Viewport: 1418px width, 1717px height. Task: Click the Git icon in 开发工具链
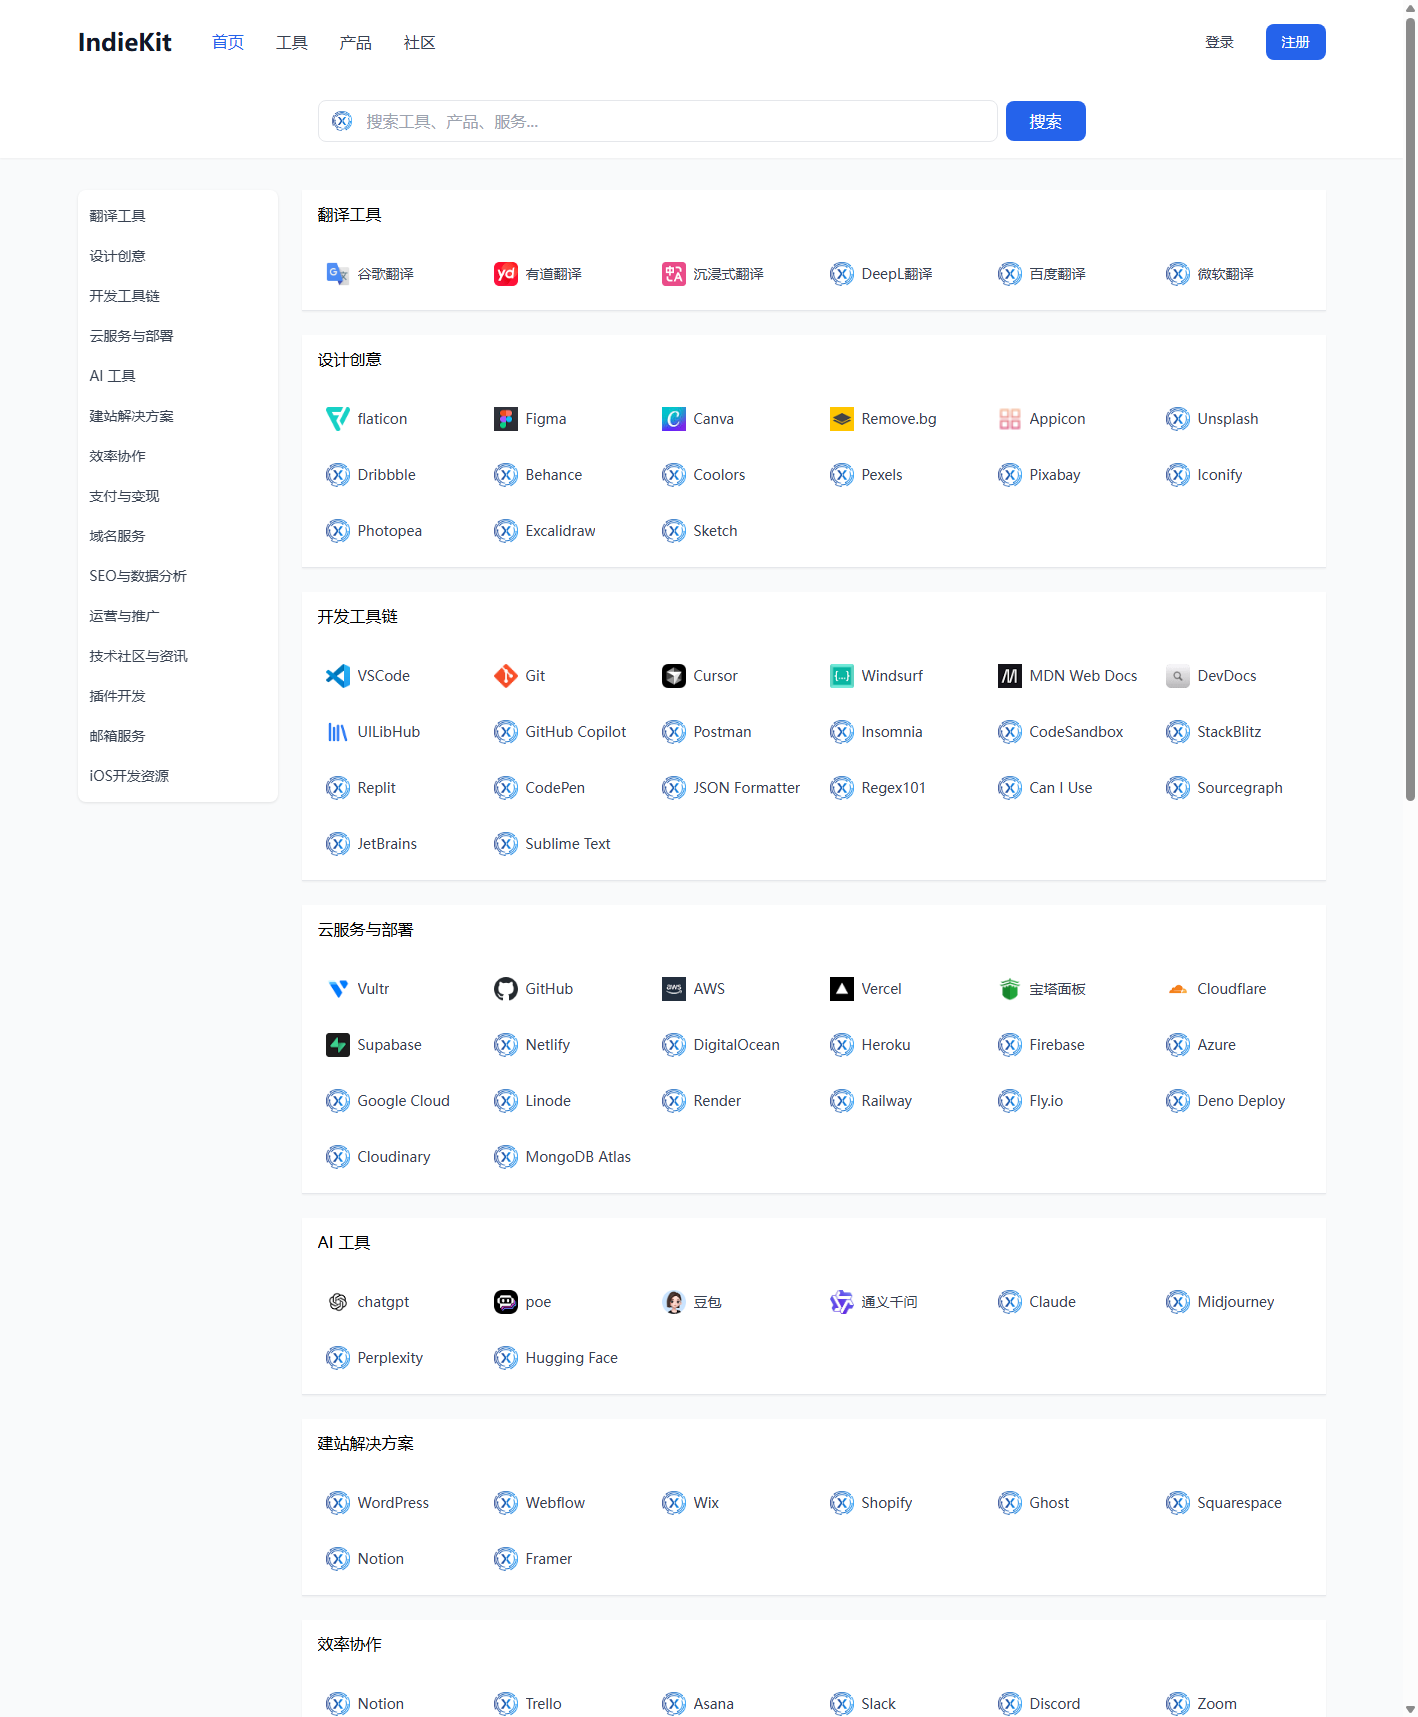coord(506,676)
